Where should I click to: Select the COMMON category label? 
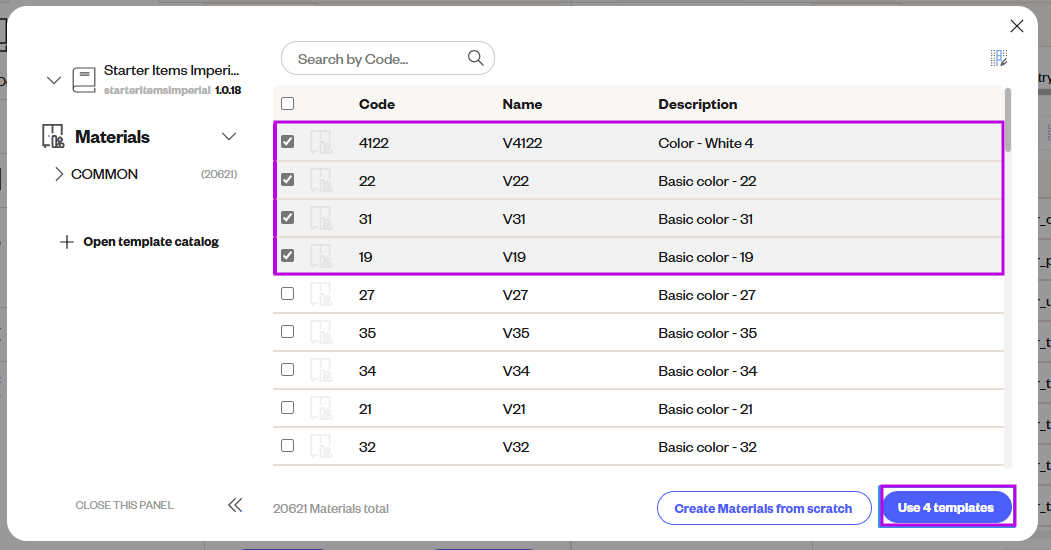click(105, 174)
